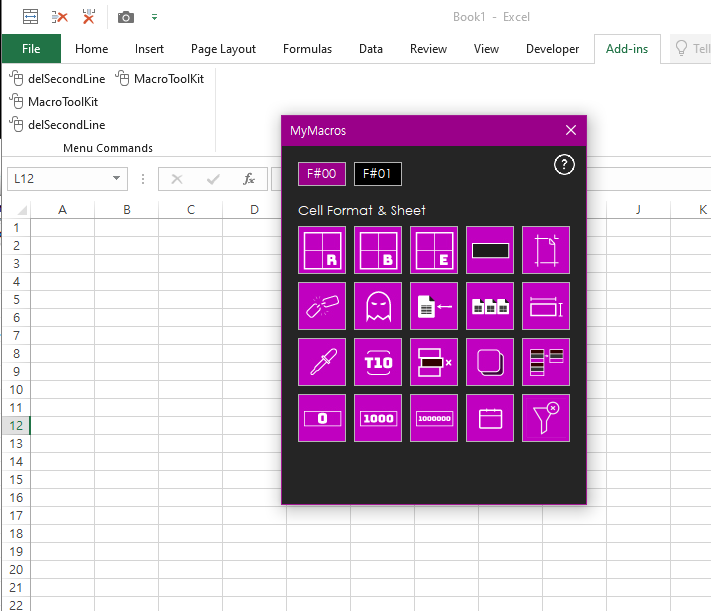Click the sheet with left arrow icon
This screenshot has width=711, height=611.
tap(434, 306)
